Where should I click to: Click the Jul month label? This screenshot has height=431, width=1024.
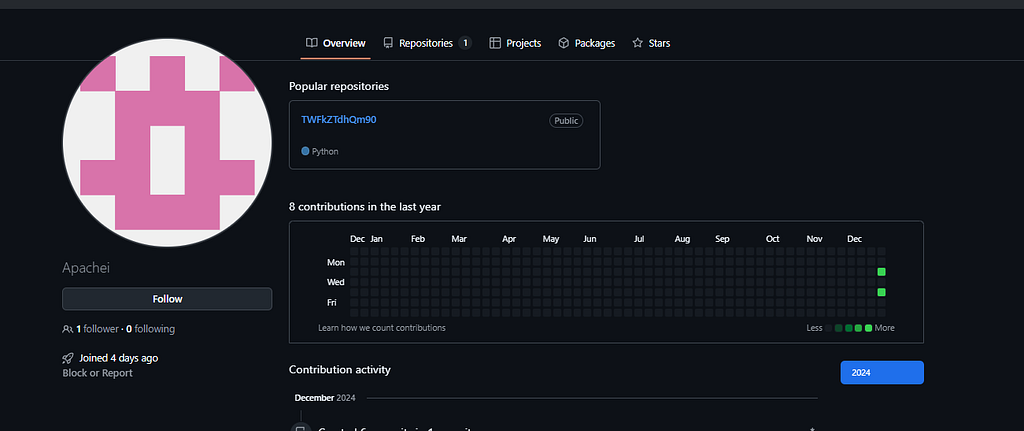click(x=639, y=239)
